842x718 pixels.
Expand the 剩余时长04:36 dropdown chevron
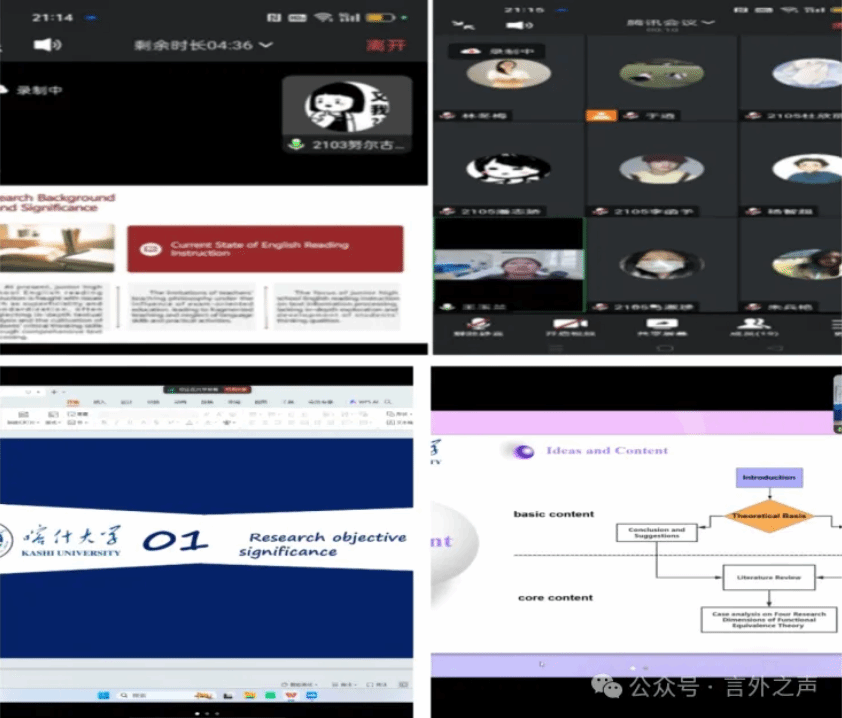266,45
